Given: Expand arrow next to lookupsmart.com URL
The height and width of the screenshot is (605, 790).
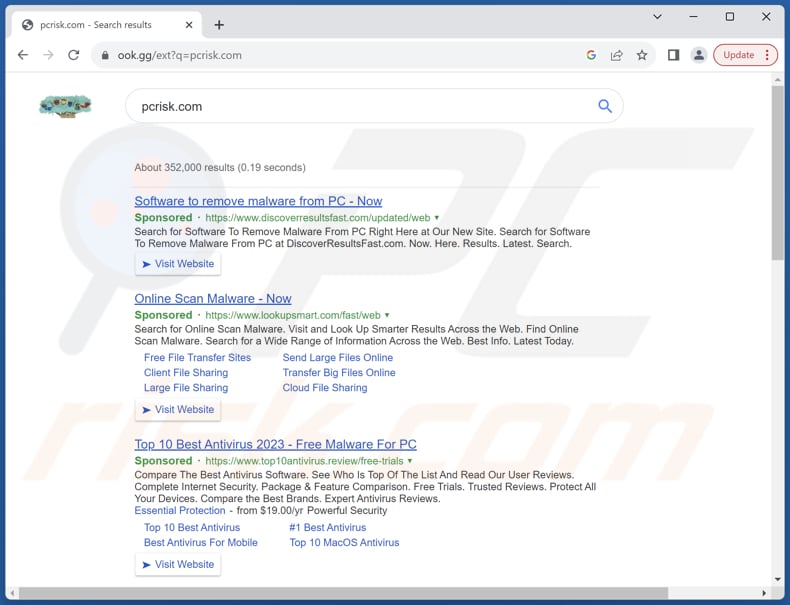Looking at the screenshot, I should (387, 315).
